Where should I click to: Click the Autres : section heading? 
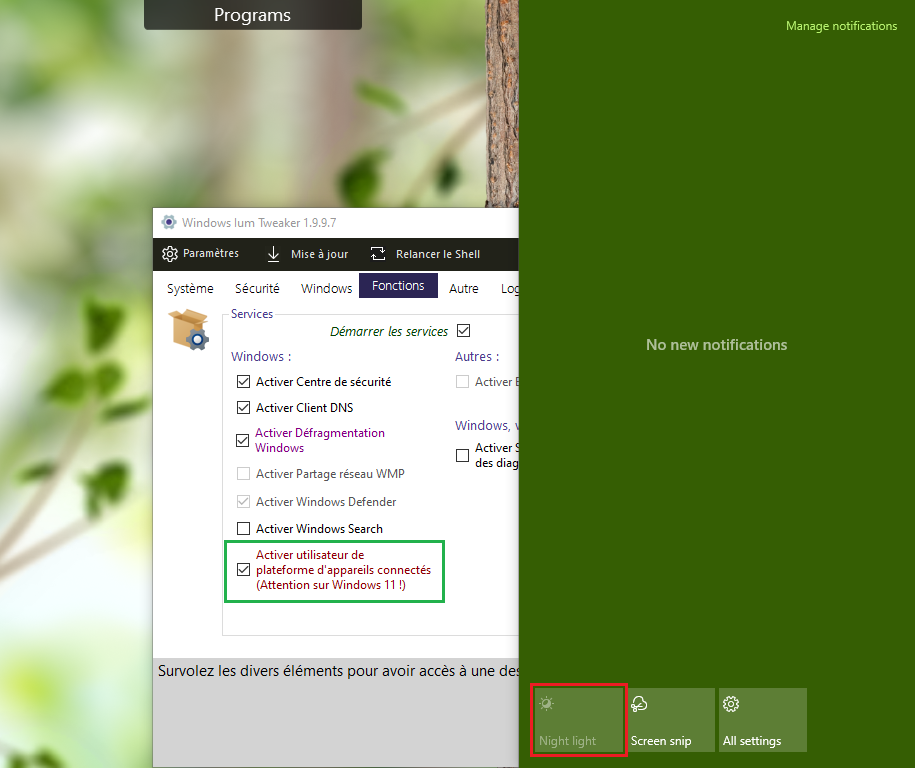[477, 356]
